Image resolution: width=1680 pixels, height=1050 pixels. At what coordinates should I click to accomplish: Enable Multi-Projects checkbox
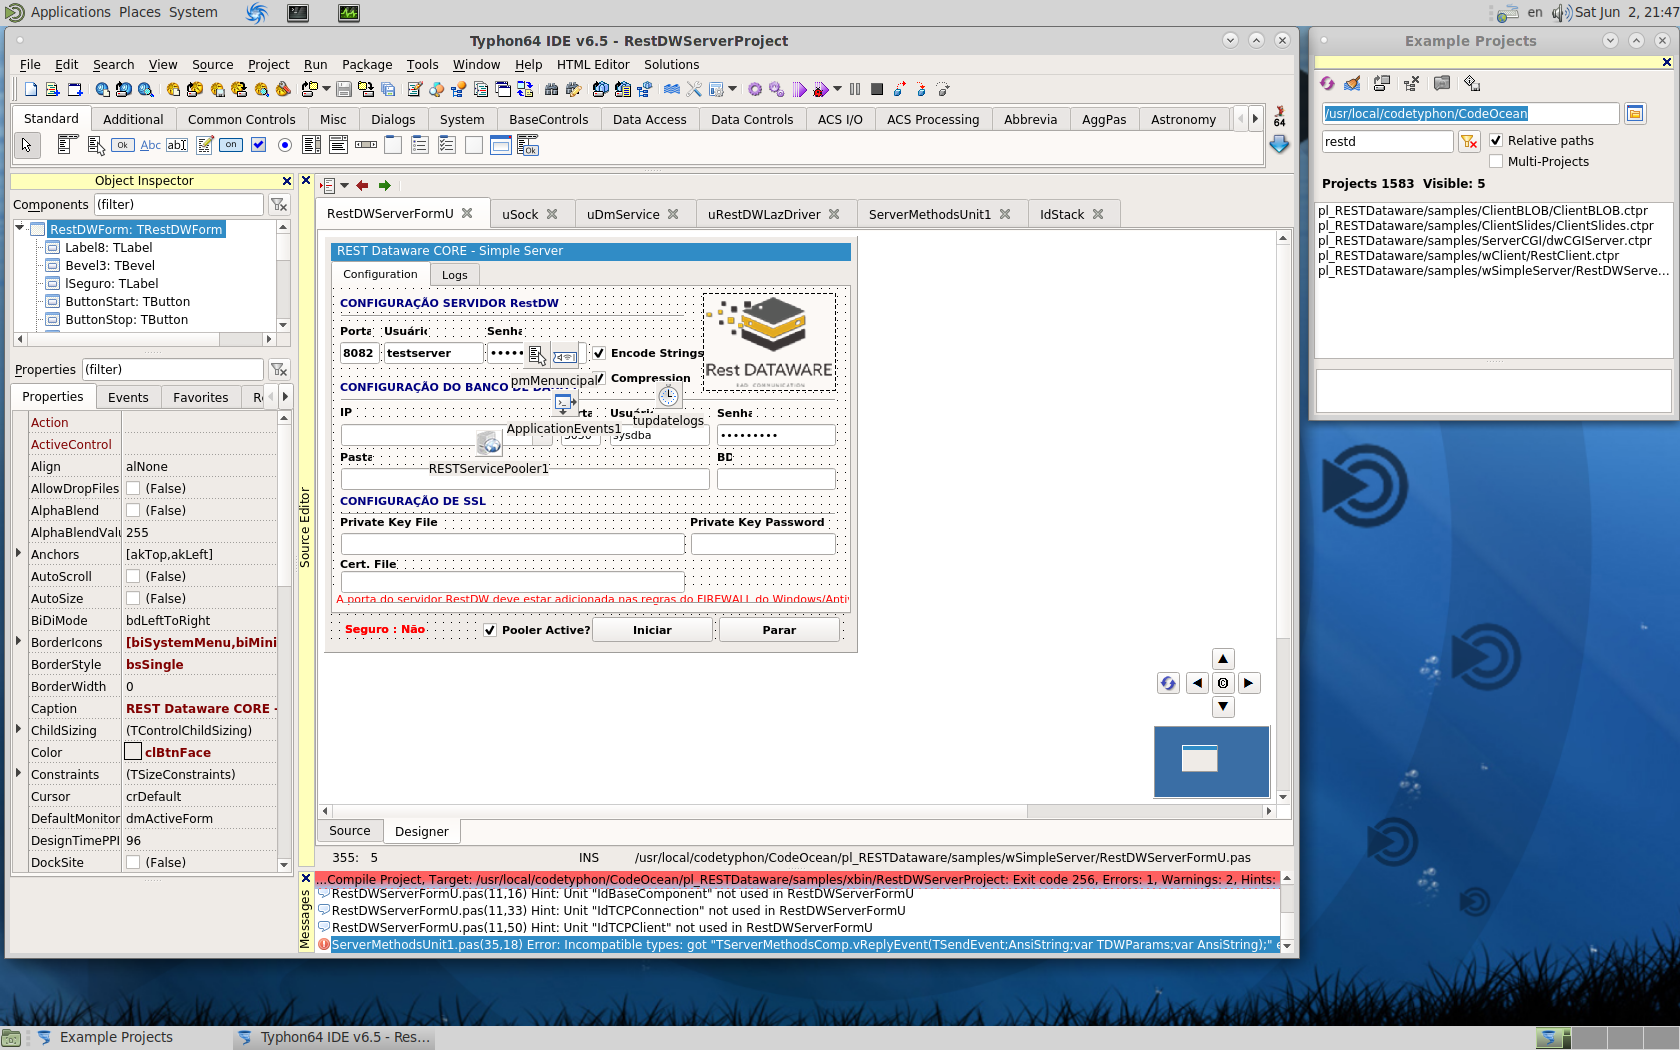coord(1496,162)
